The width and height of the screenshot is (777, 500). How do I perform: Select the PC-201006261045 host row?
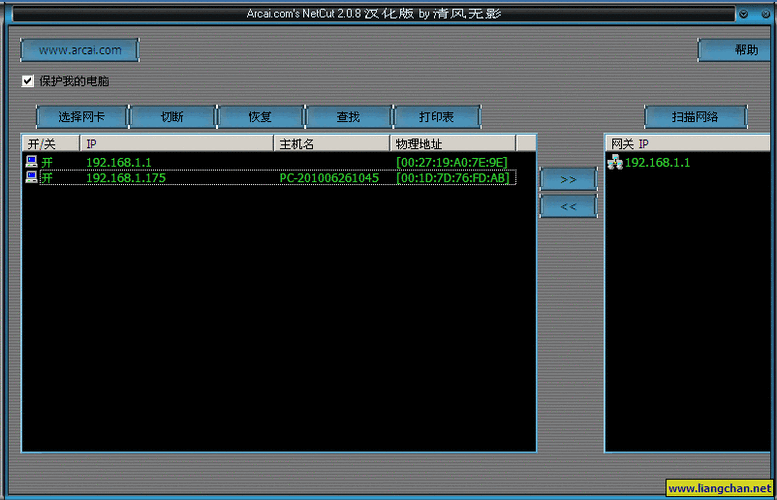[329, 178]
